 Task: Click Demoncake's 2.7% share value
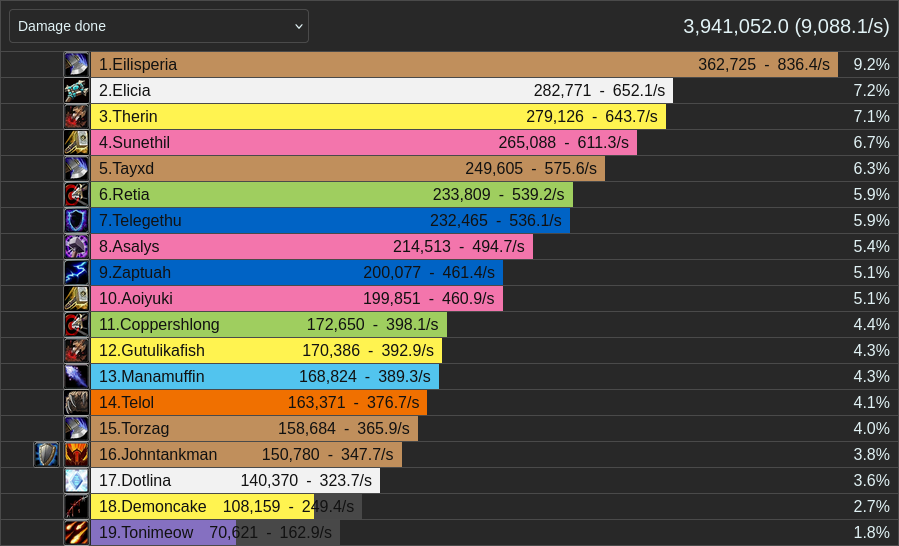click(x=871, y=506)
